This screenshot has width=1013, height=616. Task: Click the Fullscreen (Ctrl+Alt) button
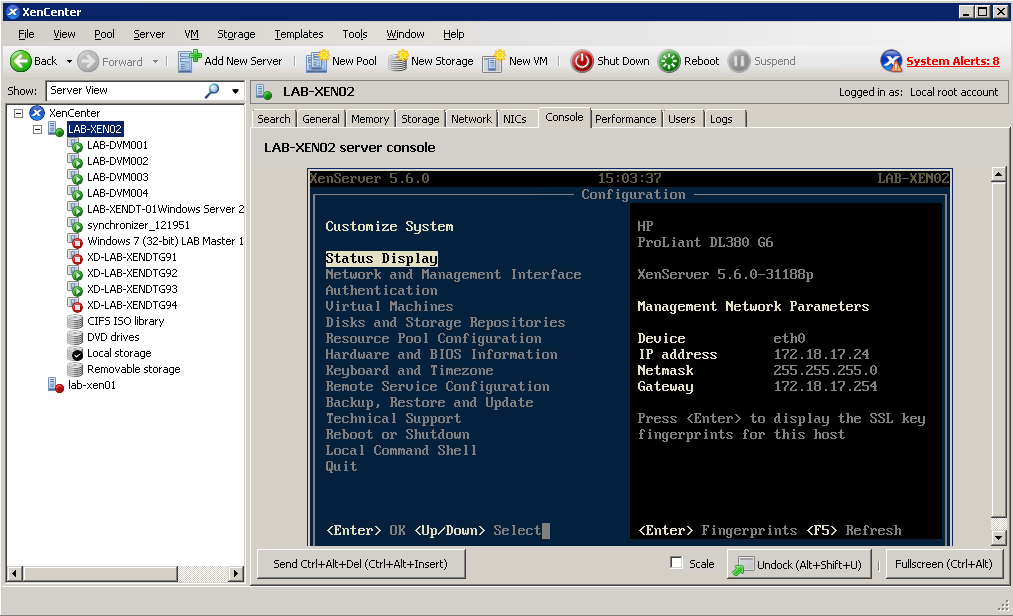(944, 563)
